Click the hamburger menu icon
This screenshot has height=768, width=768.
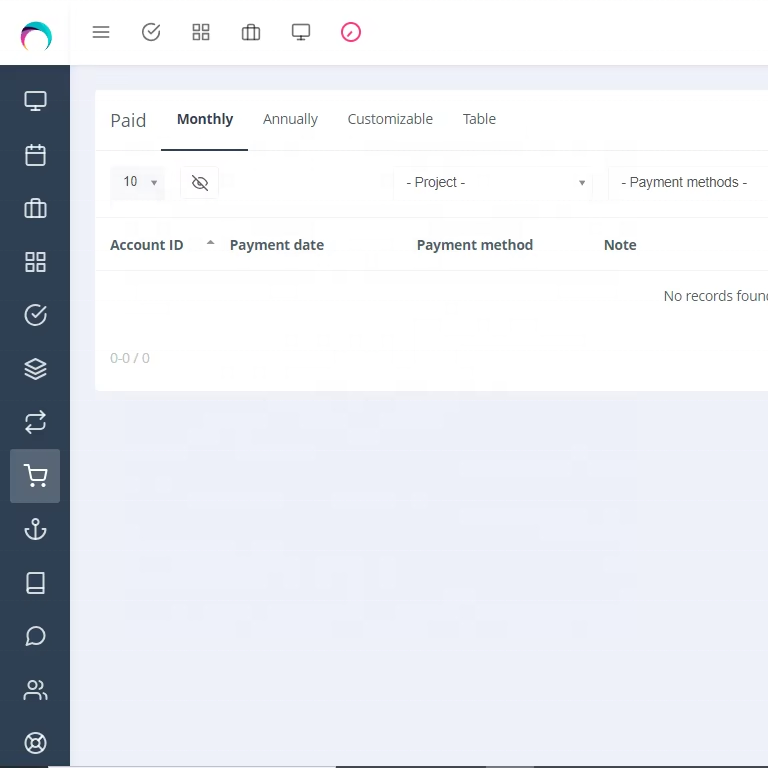(100, 32)
